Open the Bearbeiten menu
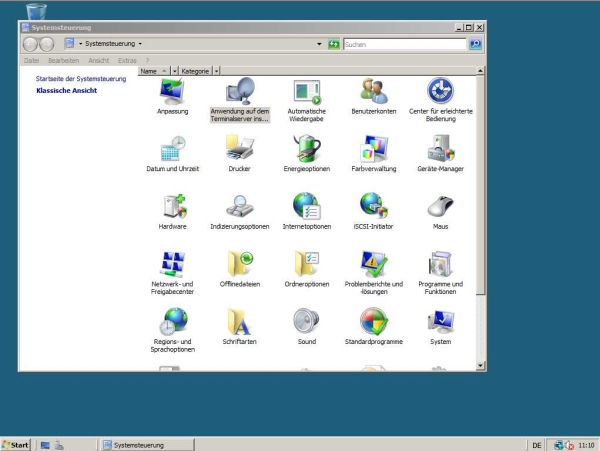 pyautogui.click(x=64, y=60)
